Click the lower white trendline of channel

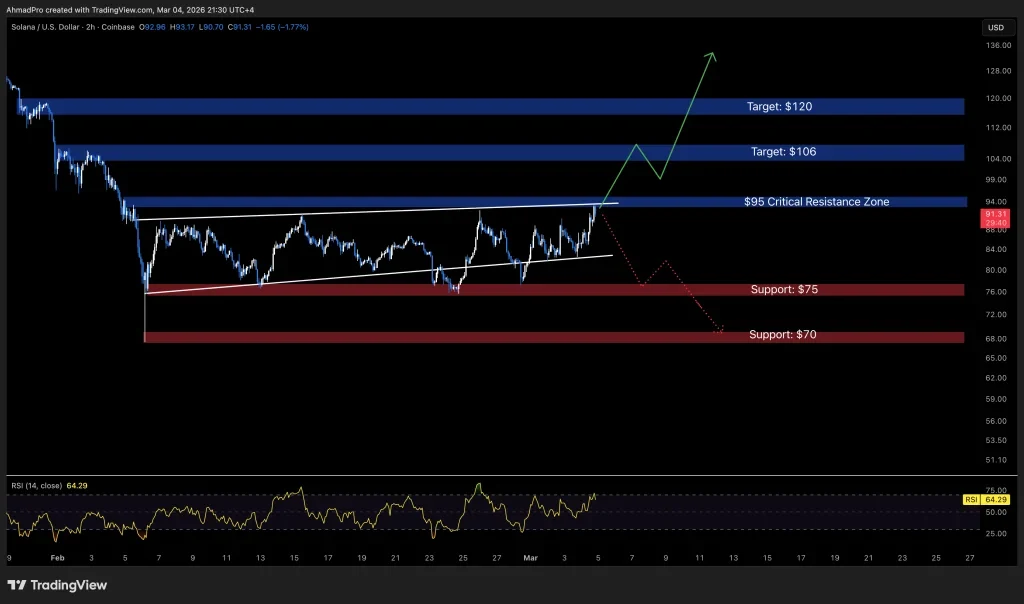(379, 274)
